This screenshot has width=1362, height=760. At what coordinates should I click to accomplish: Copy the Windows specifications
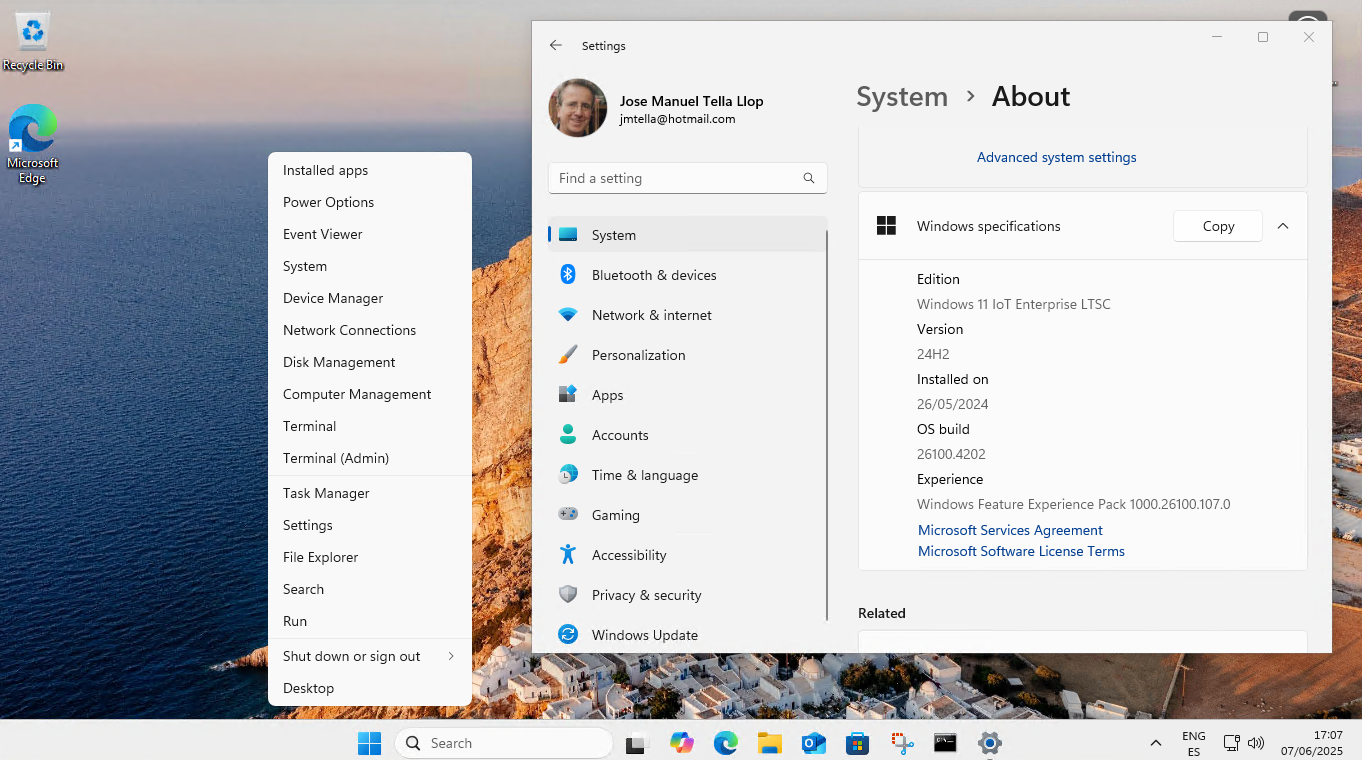pyautogui.click(x=1218, y=226)
